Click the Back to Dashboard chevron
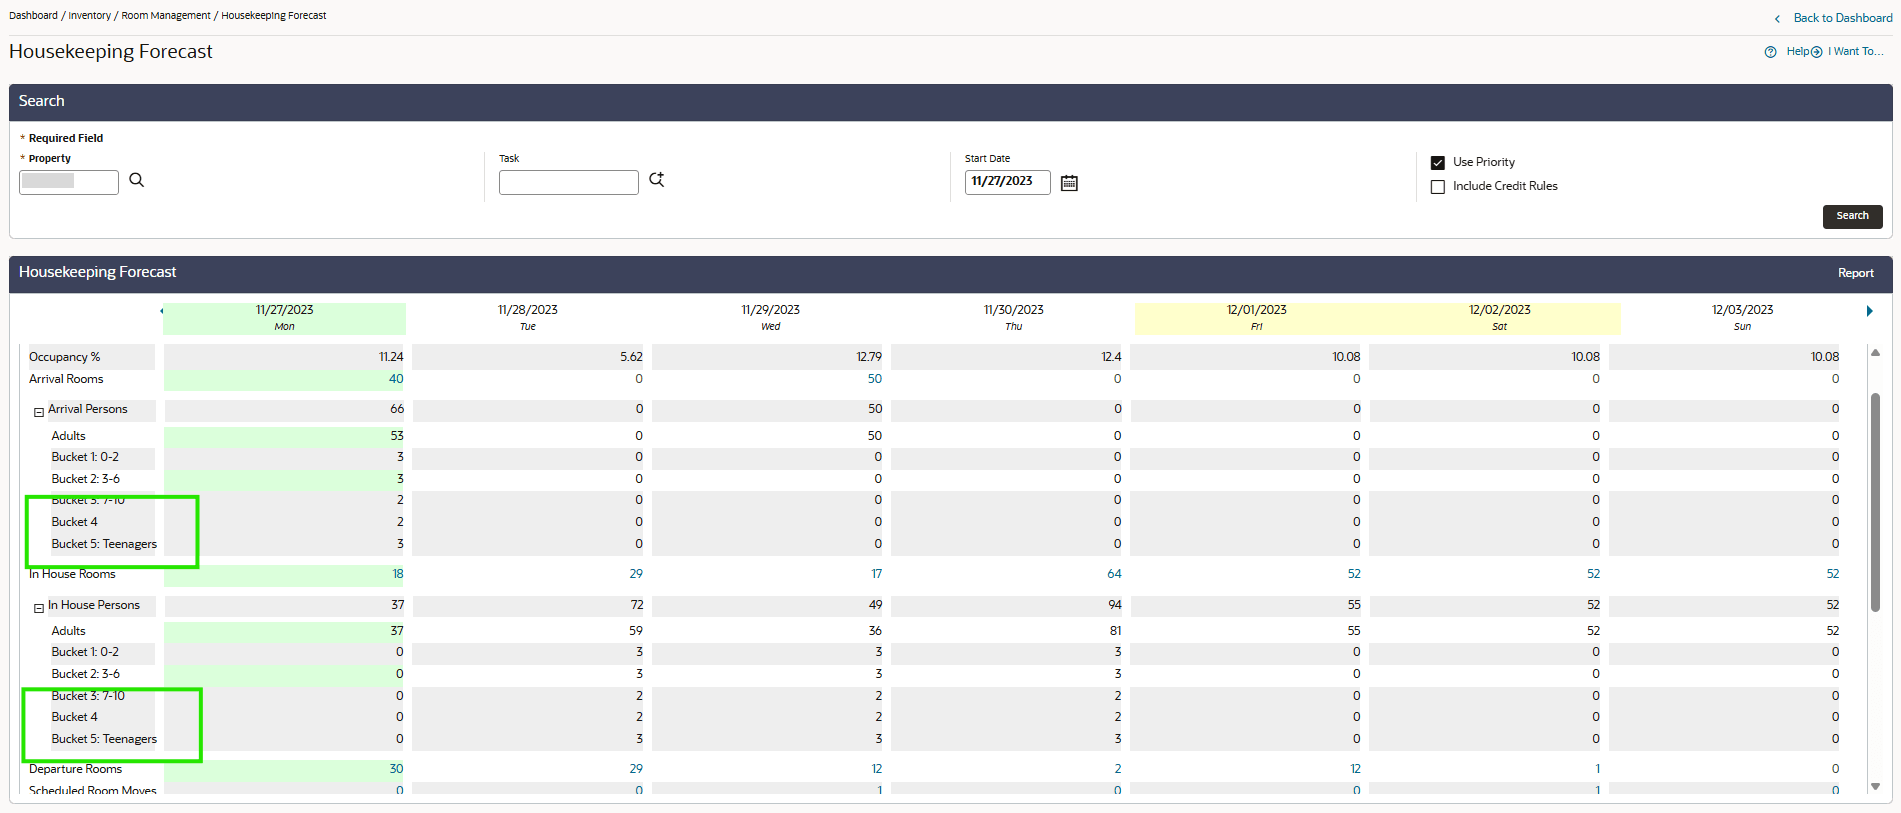The height and width of the screenshot is (813, 1901). [x=1777, y=19]
